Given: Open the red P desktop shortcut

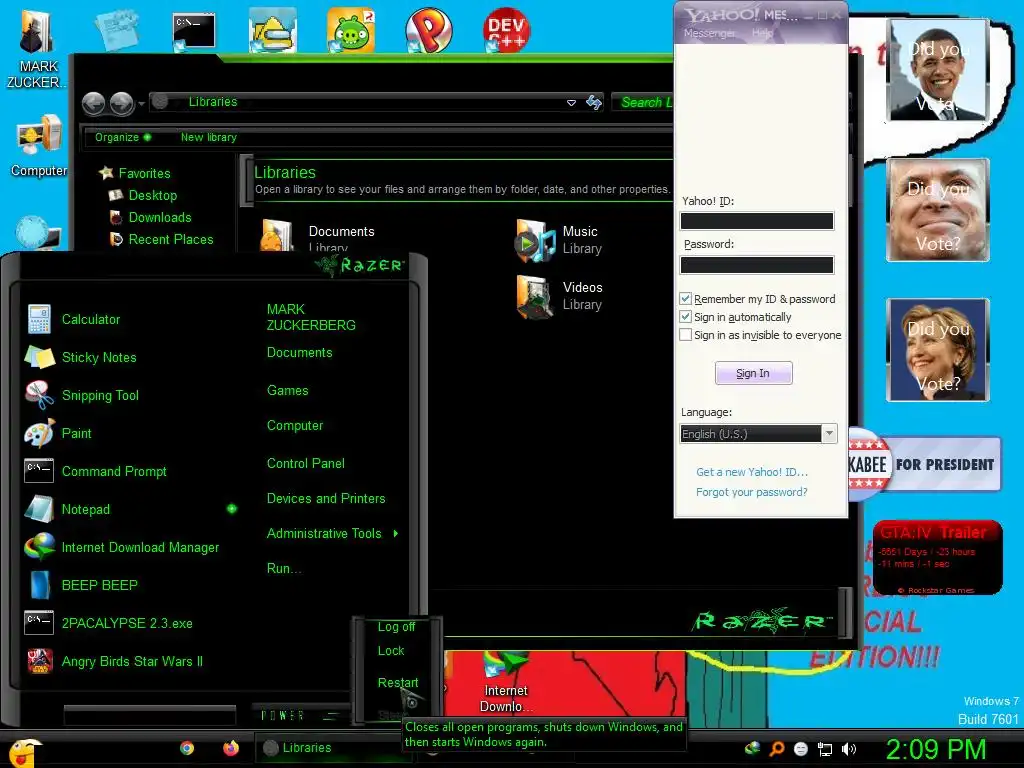Looking at the screenshot, I should (x=428, y=30).
